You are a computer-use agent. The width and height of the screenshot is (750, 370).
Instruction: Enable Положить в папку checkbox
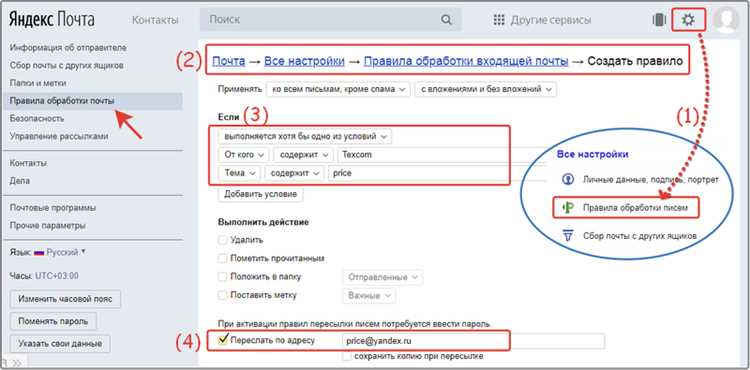point(222,277)
